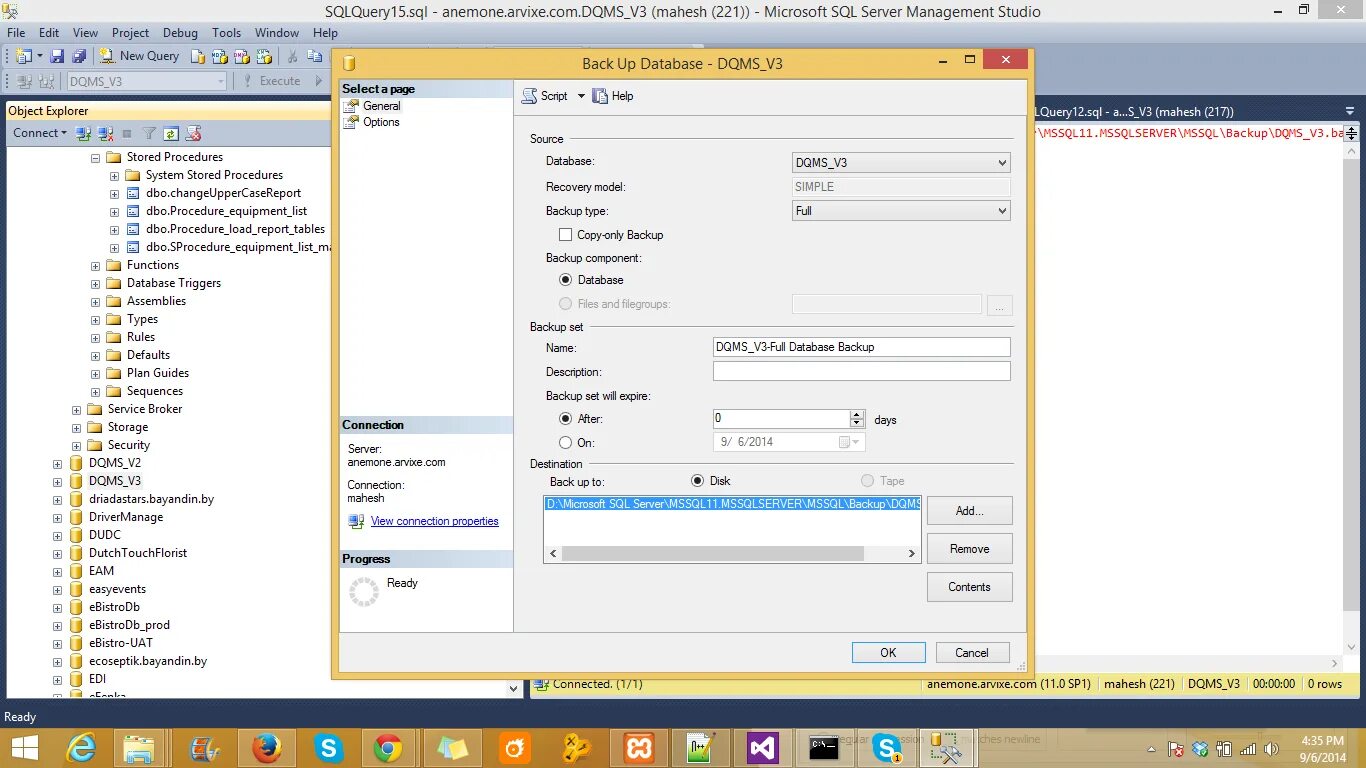Click the MDX query icon
Viewport: 1366px width, 768px height.
[x=220, y=56]
